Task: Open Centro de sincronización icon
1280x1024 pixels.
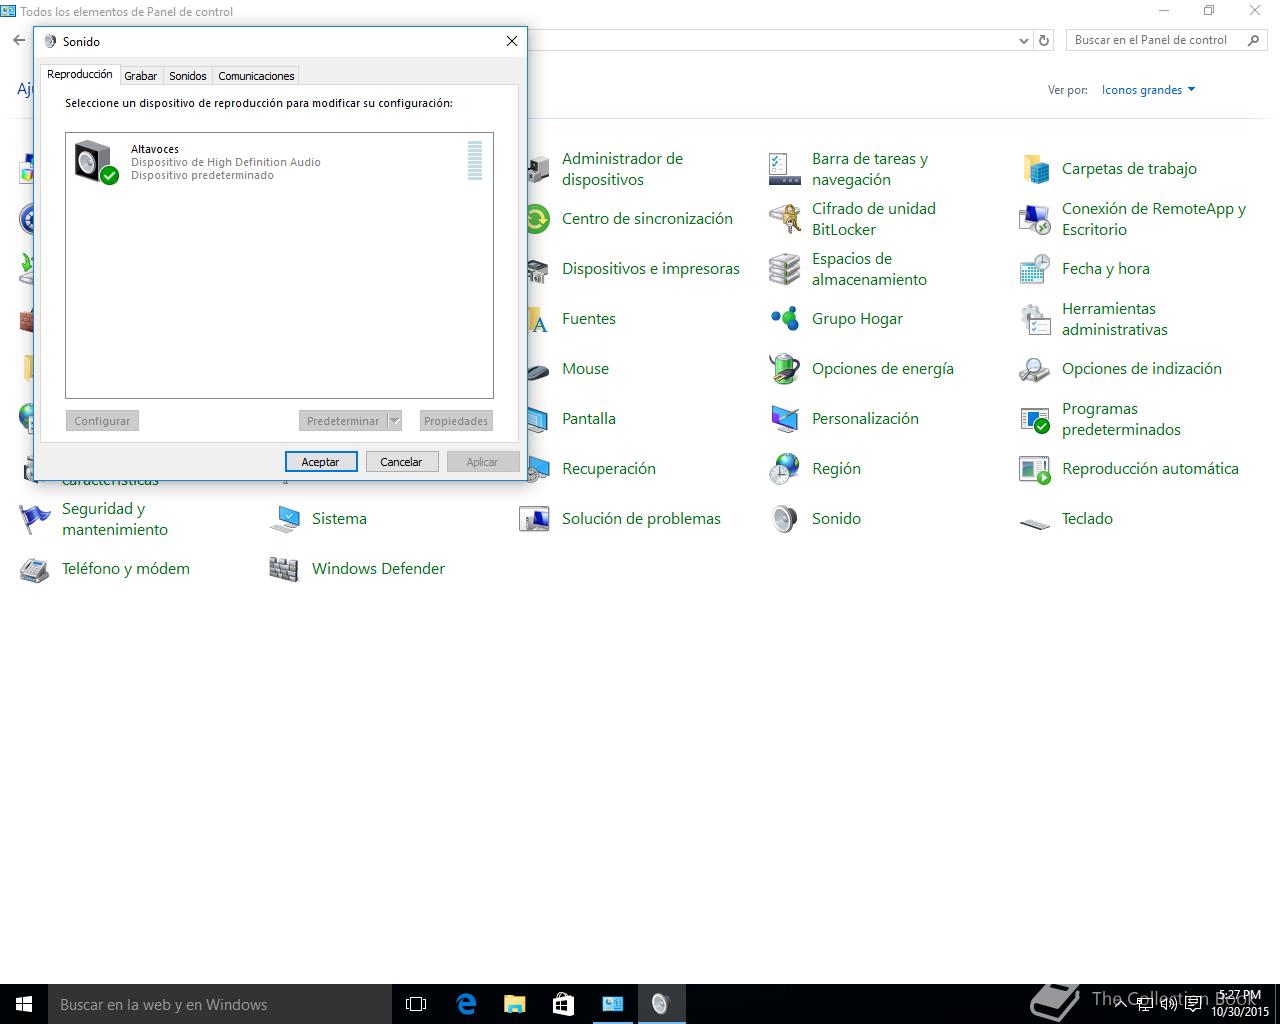Action: [538, 219]
